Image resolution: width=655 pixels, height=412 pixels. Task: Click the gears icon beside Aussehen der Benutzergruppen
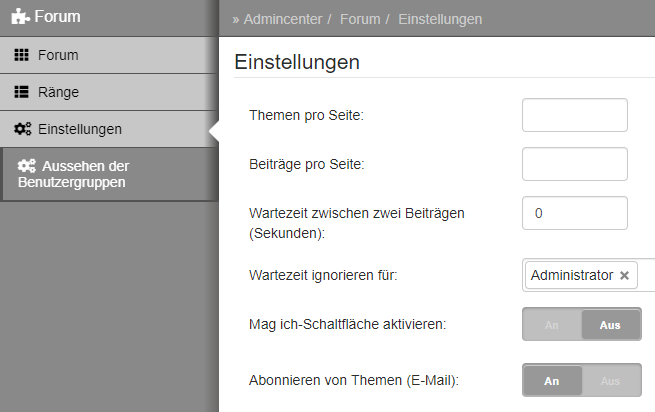[27, 166]
